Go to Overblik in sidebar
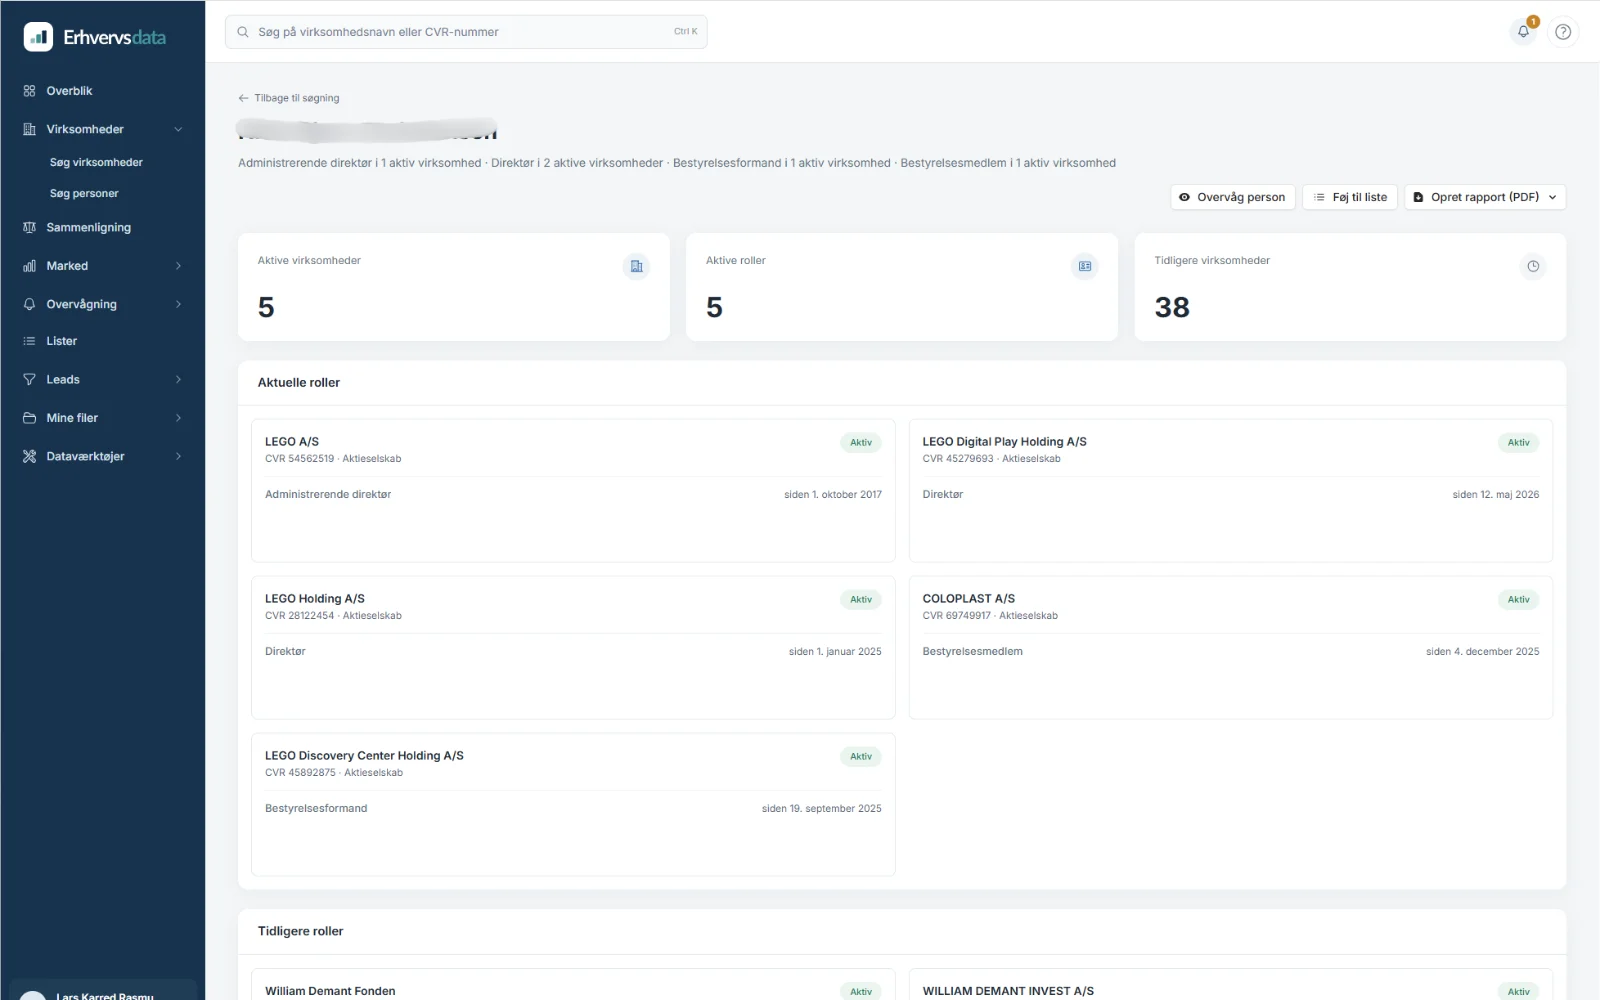The height and width of the screenshot is (1000, 1600). pos(69,91)
